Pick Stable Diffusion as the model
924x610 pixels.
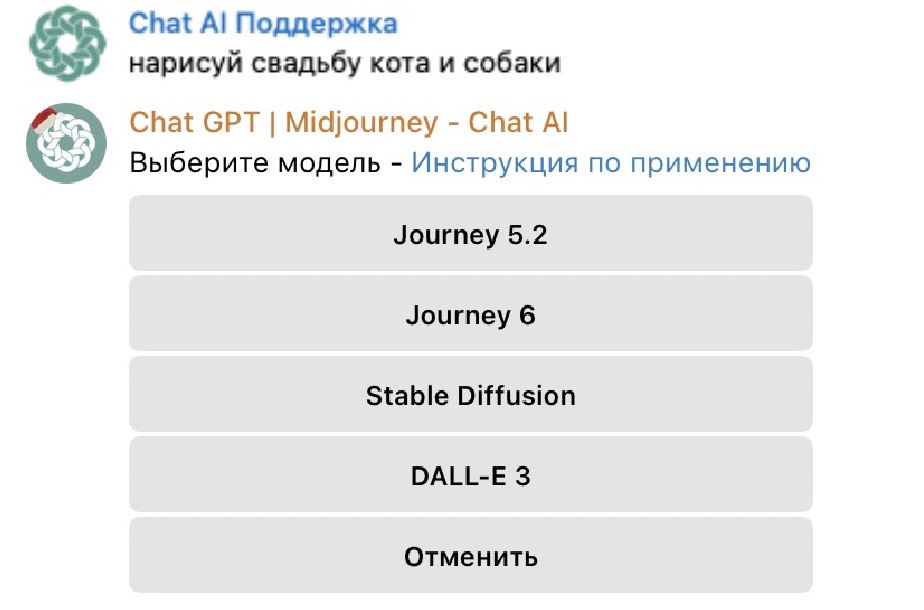[470, 395]
